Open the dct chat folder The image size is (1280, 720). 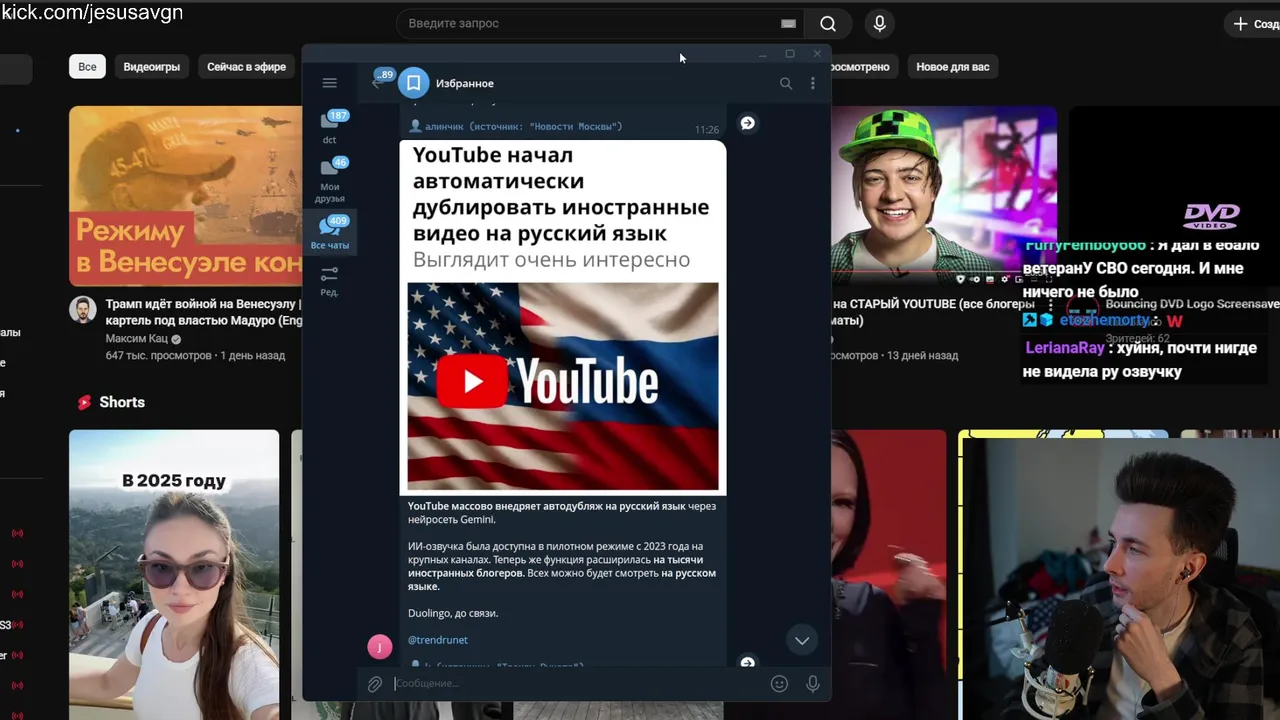[x=330, y=127]
